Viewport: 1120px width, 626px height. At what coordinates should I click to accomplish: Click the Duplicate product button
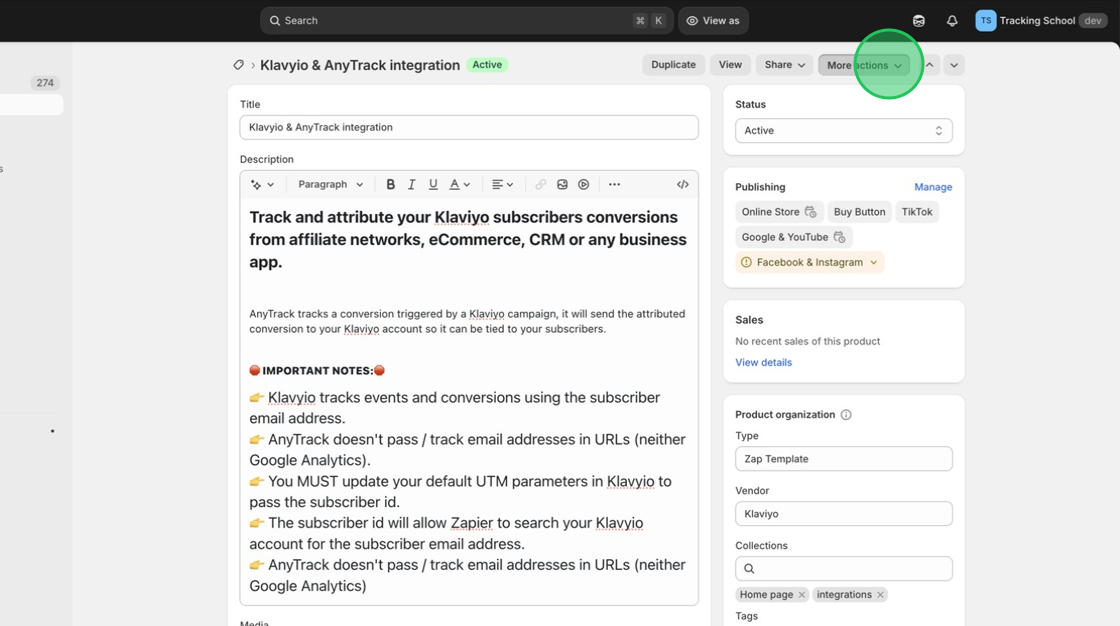pos(673,65)
